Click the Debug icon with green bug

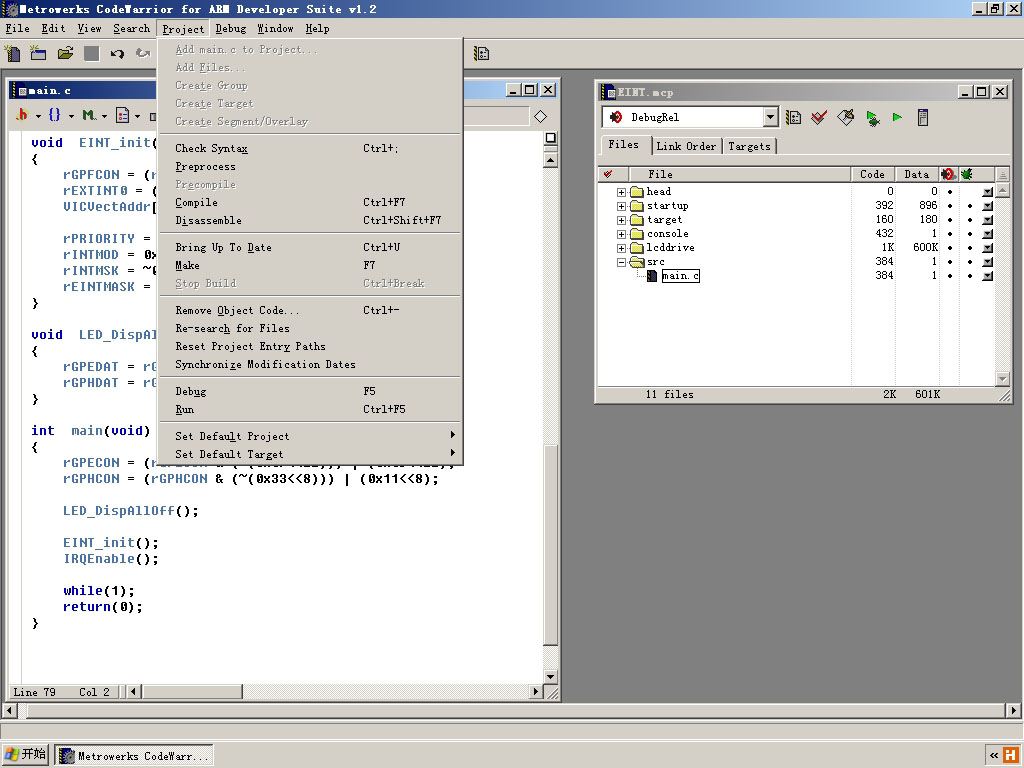click(x=872, y=118)
